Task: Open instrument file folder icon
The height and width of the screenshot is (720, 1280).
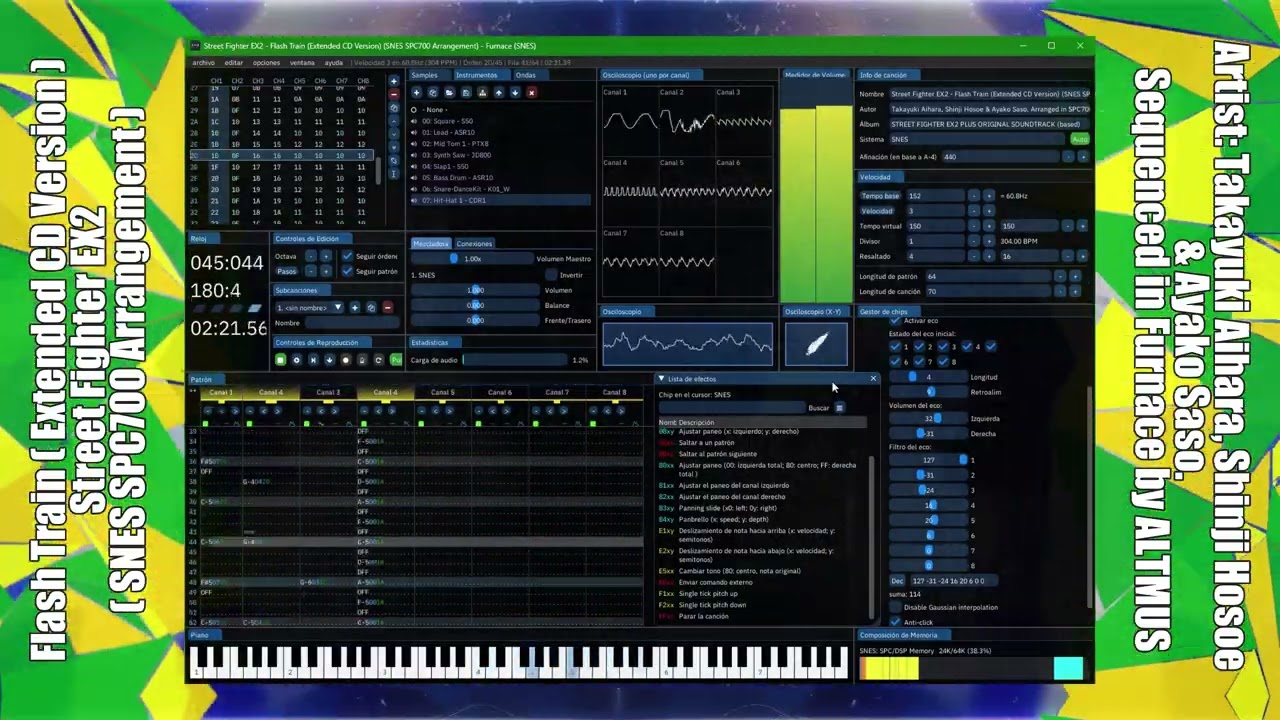Action: click(449, 92)
